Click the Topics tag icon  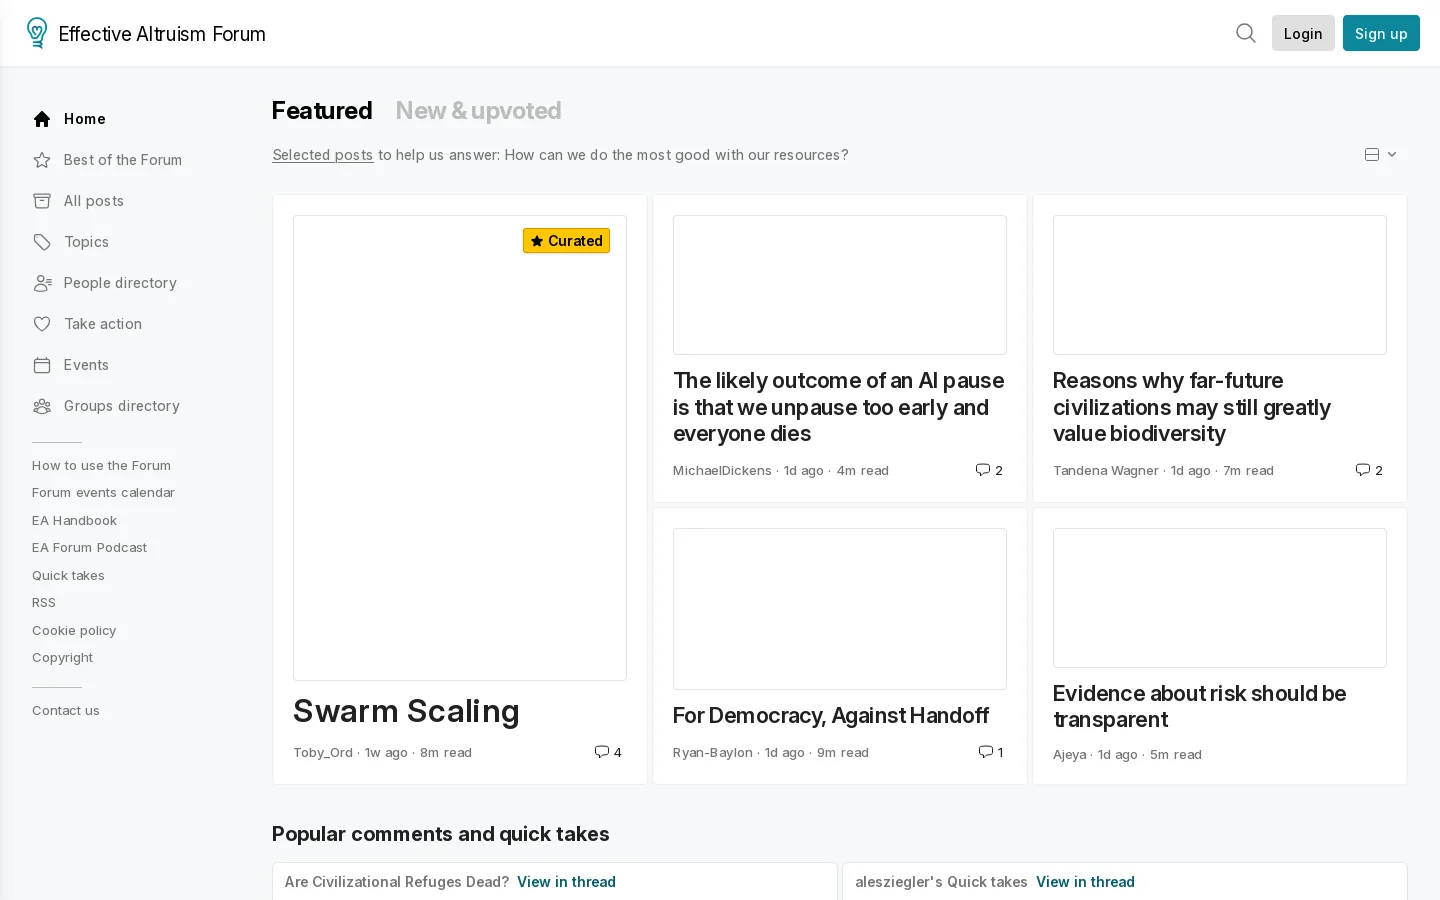tap(42, 242)
